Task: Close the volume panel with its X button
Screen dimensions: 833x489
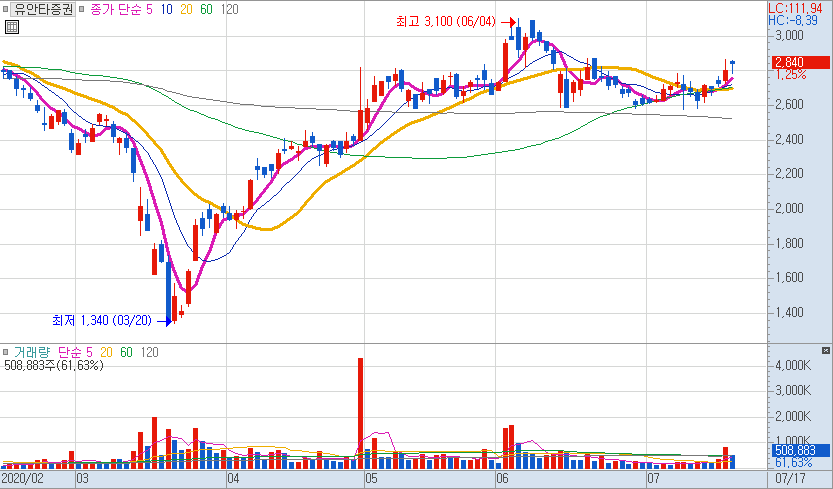Action: coord(826,350)
